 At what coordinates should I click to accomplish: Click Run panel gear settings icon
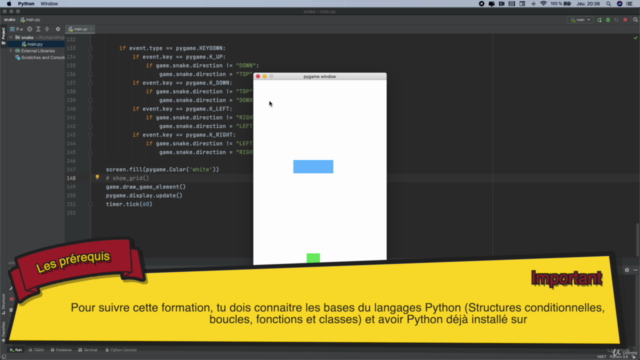tap(627, 270)
